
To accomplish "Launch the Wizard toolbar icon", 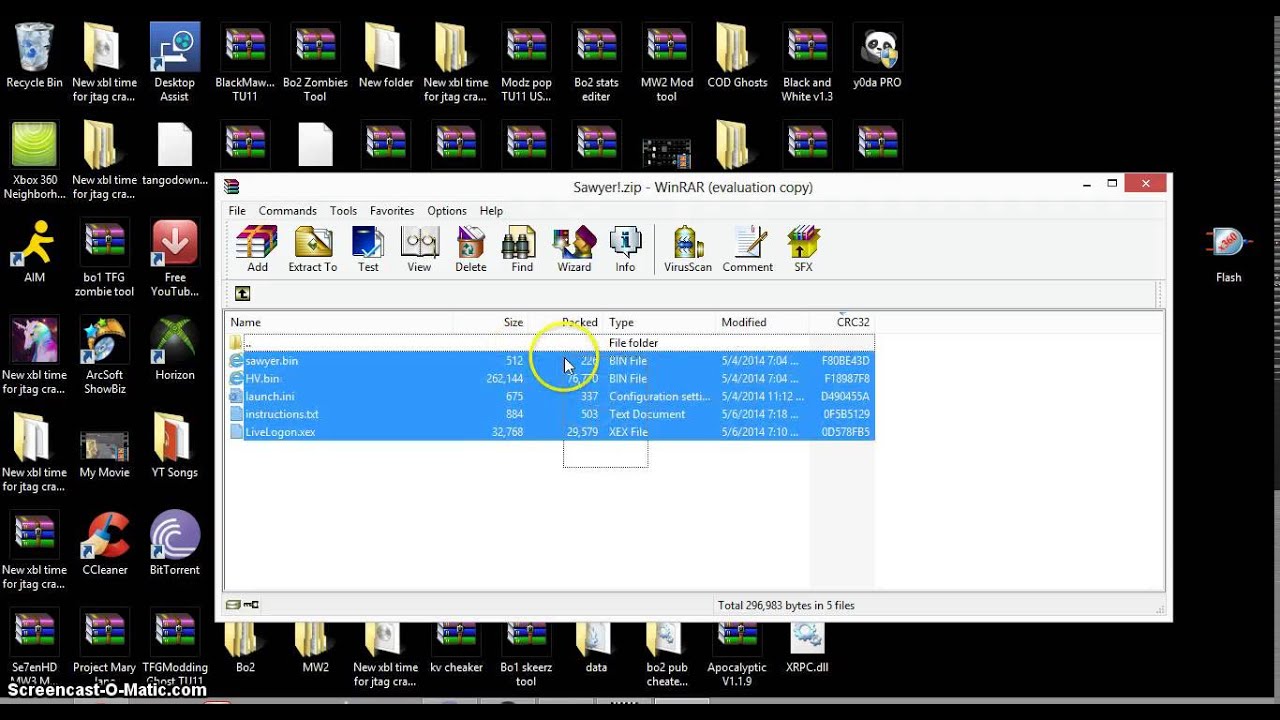I will click(574, 249).
